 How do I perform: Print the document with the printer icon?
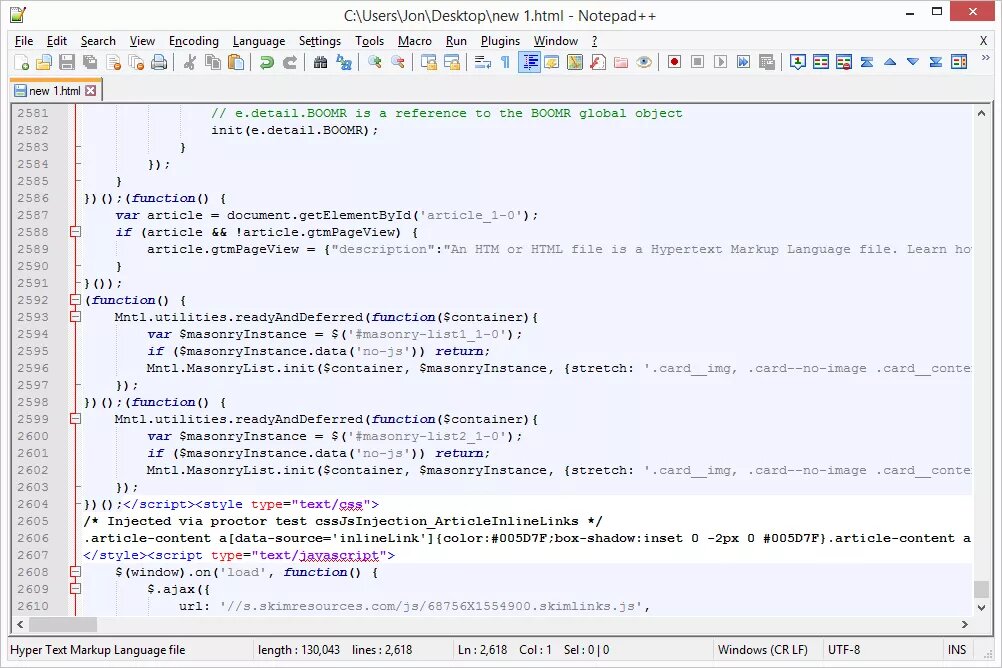point(159,62)
